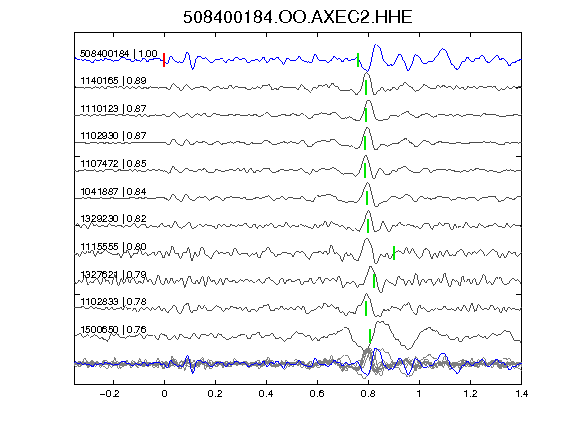The width and height of the screenshot is (576, 432).
Task: Click the green pick on trace 1500650
Action: [x=370, y=336]
